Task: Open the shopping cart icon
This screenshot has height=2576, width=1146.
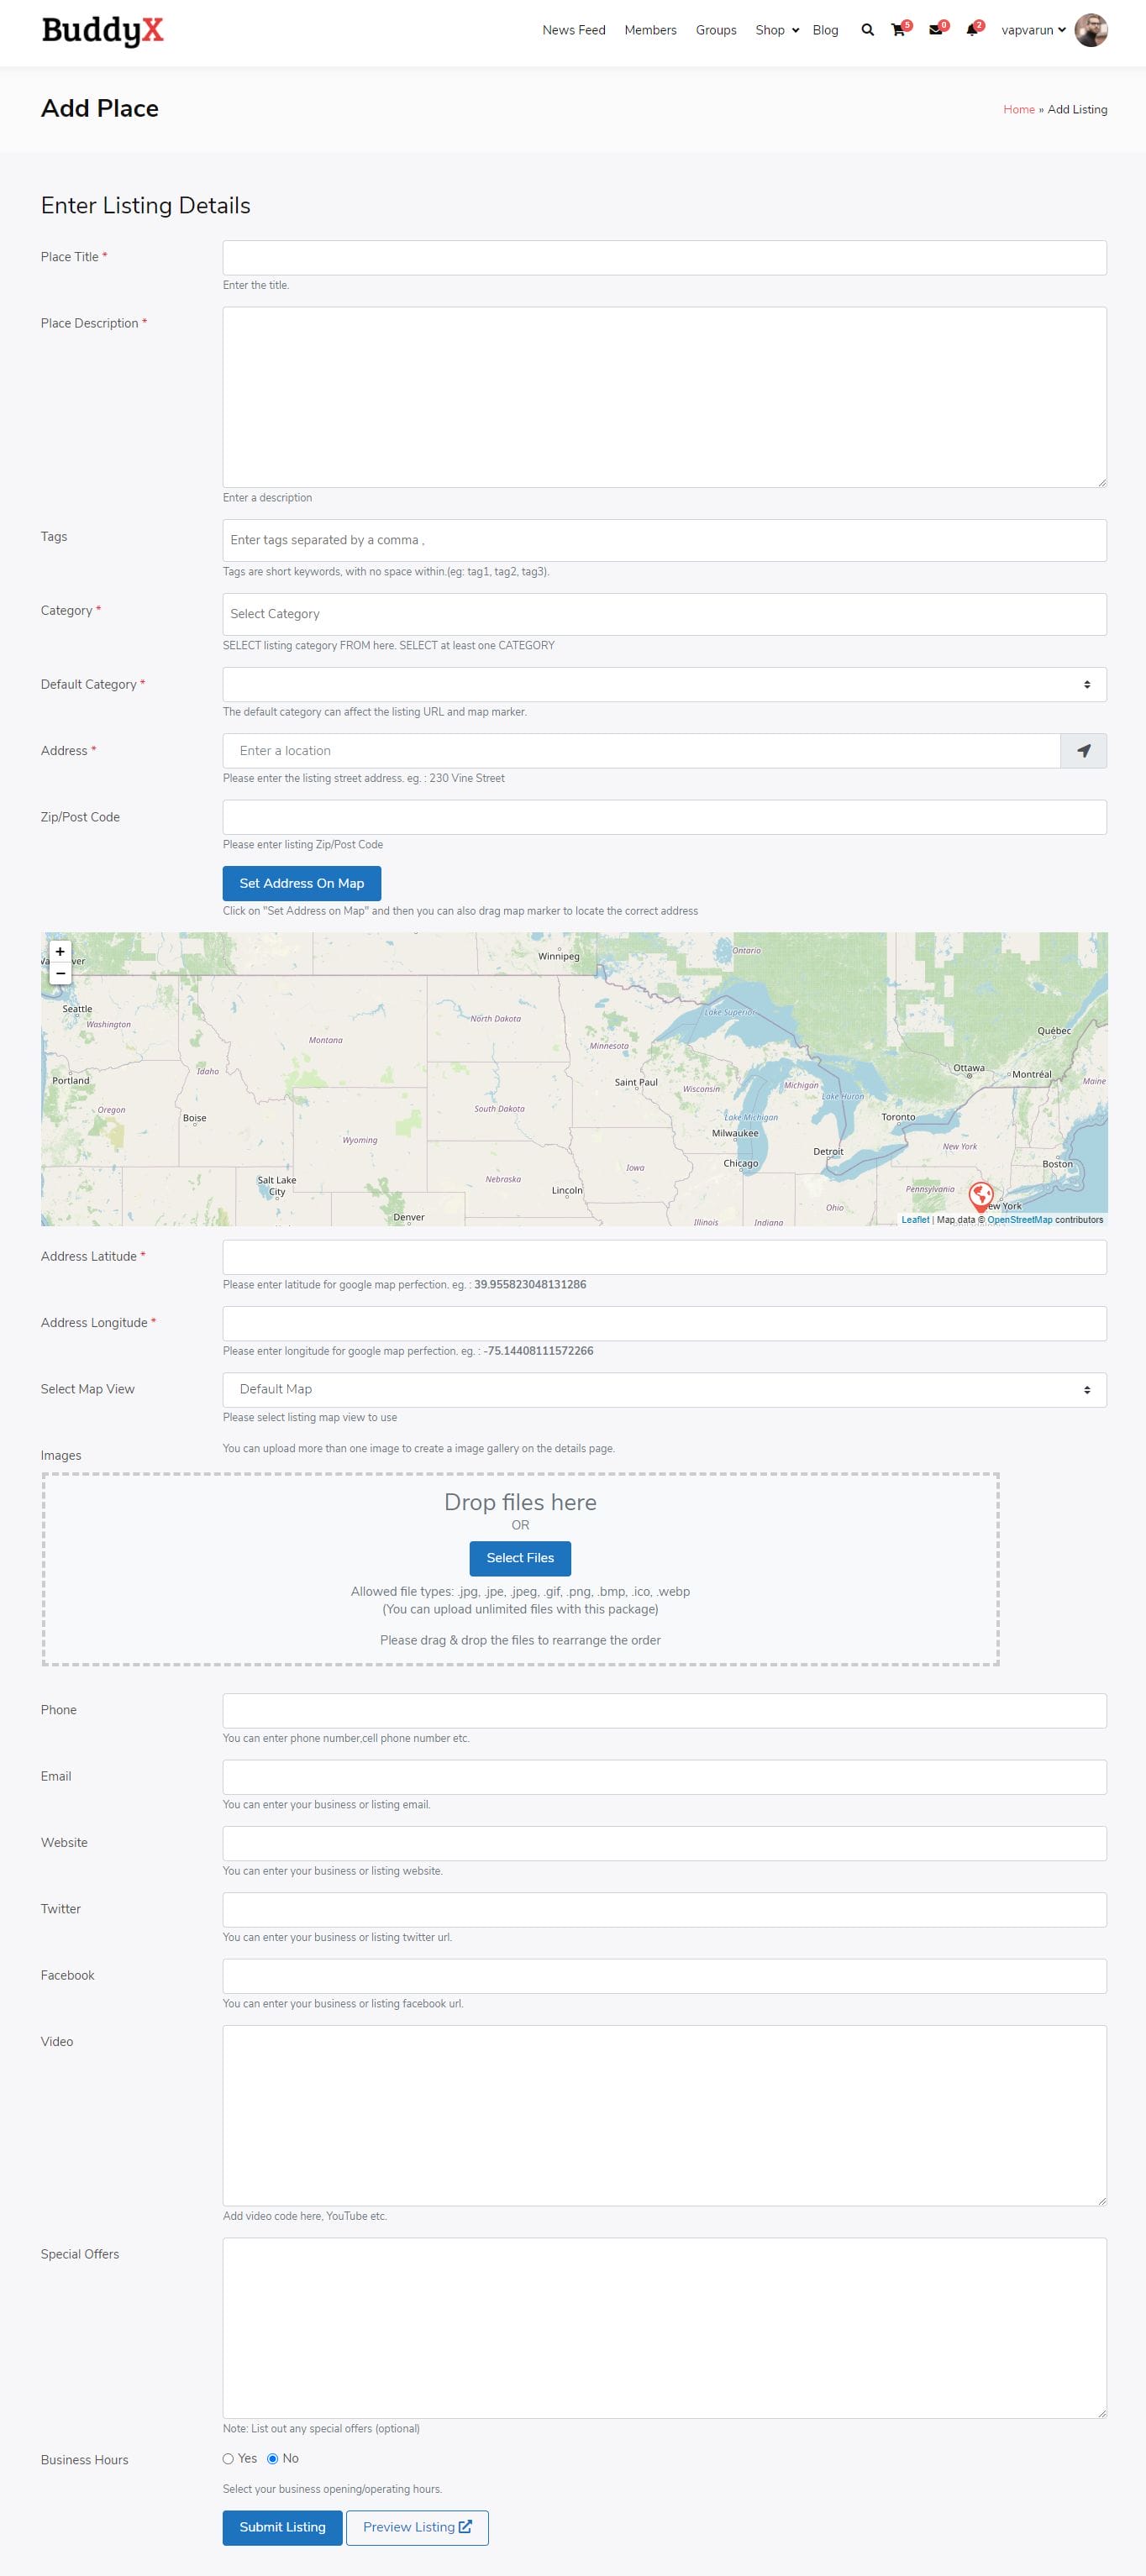Action: point(898,30)
